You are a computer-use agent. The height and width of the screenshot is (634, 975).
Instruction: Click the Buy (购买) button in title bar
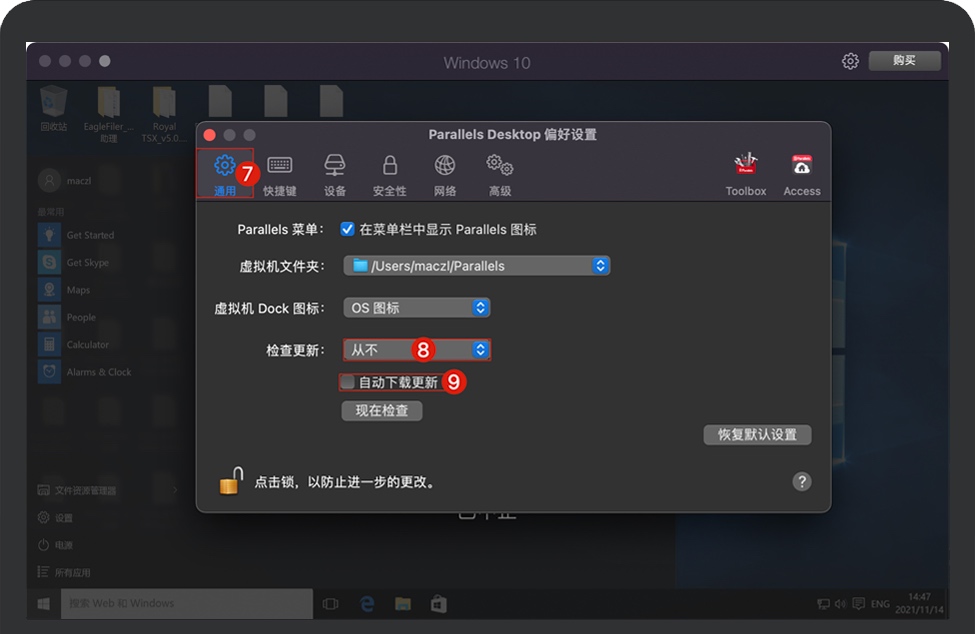pyautogui.click(x=904, y=60)
